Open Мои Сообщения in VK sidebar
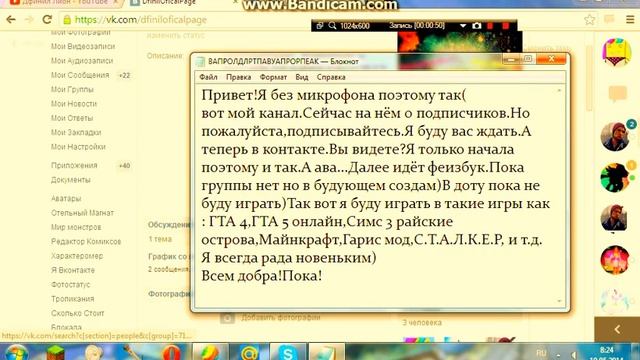The width and height of the screenshot is (640, 360). [x=80, y=75]
